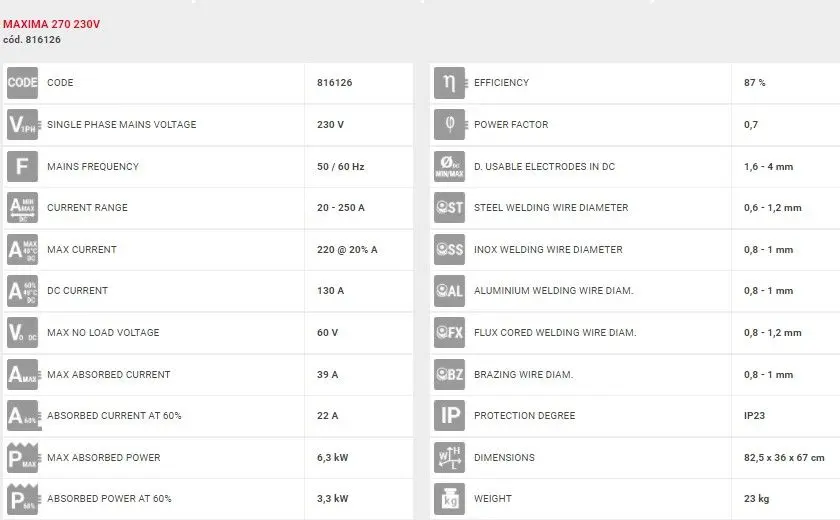
Task: Click the IP protection degree icon
Action: [449, 416]
